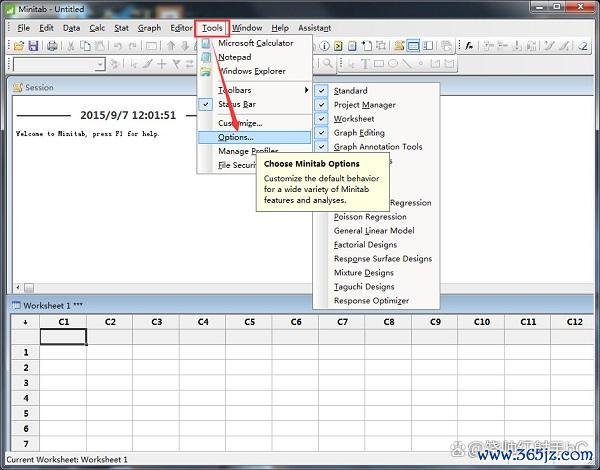Click the C12 column header
The width and height of the screenshot is (600, 470).
click(574, 322)
